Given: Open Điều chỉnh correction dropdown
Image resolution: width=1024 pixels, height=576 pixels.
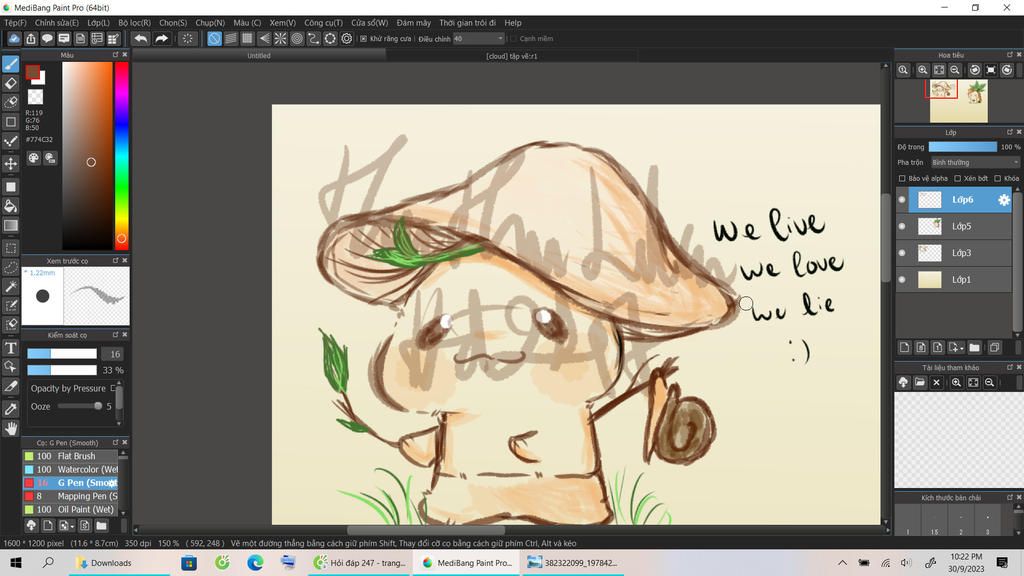Looking at the screenshot, I should (479, 39).
